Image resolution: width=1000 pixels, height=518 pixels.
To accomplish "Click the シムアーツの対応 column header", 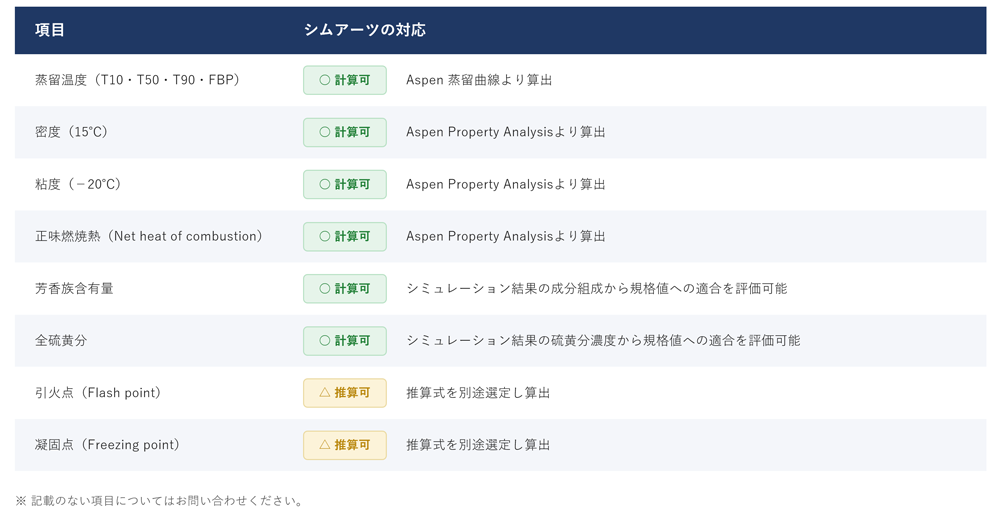I will (364, 30).
